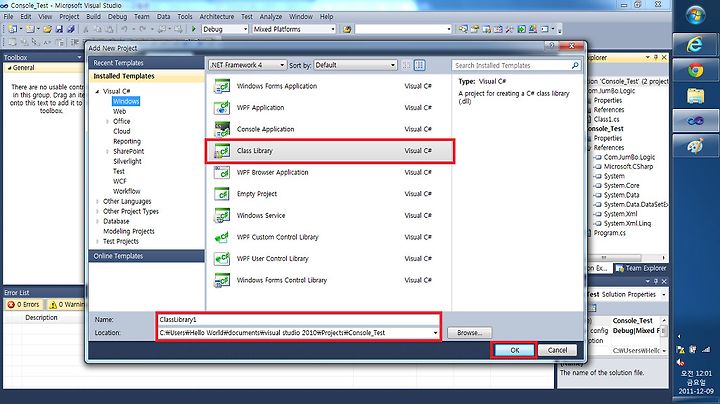This screenshot has height=404, width=720.
Task: Click the Help question mark in dialog title bar
Action: pyautogui.click(x=551, y=45)
